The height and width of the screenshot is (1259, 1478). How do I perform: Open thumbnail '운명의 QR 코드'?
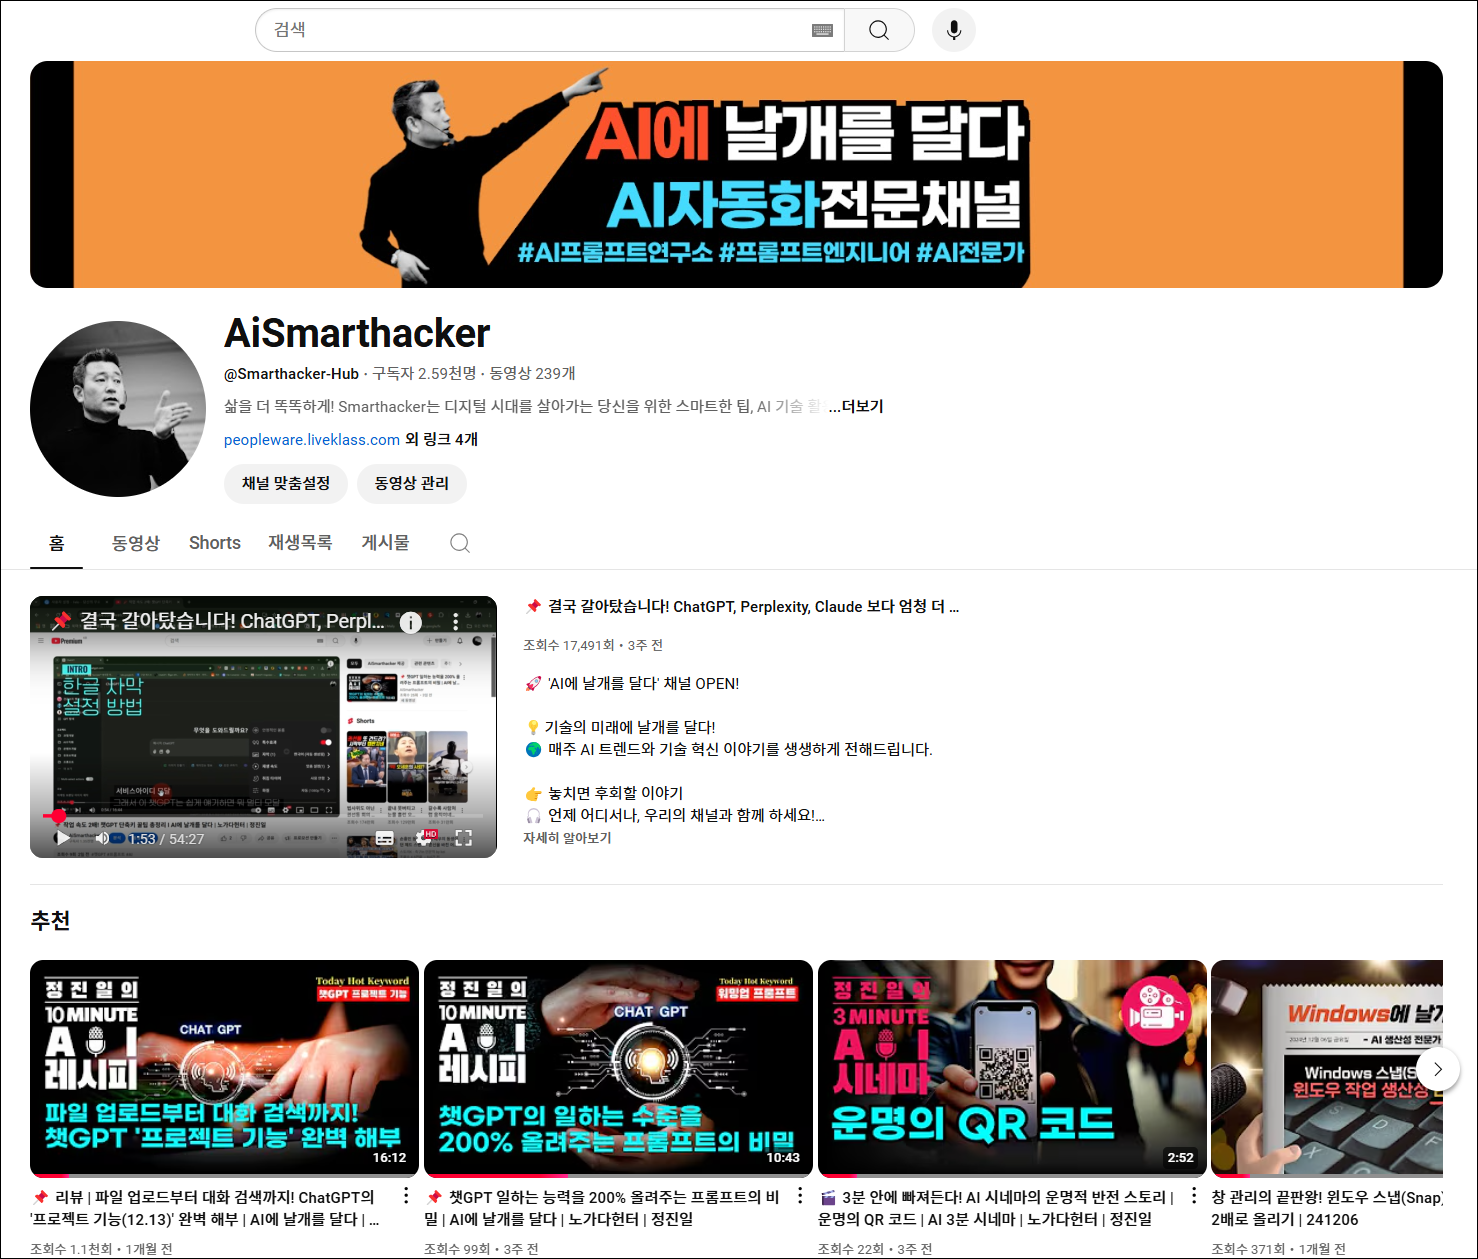[x=1012, y=1068]
